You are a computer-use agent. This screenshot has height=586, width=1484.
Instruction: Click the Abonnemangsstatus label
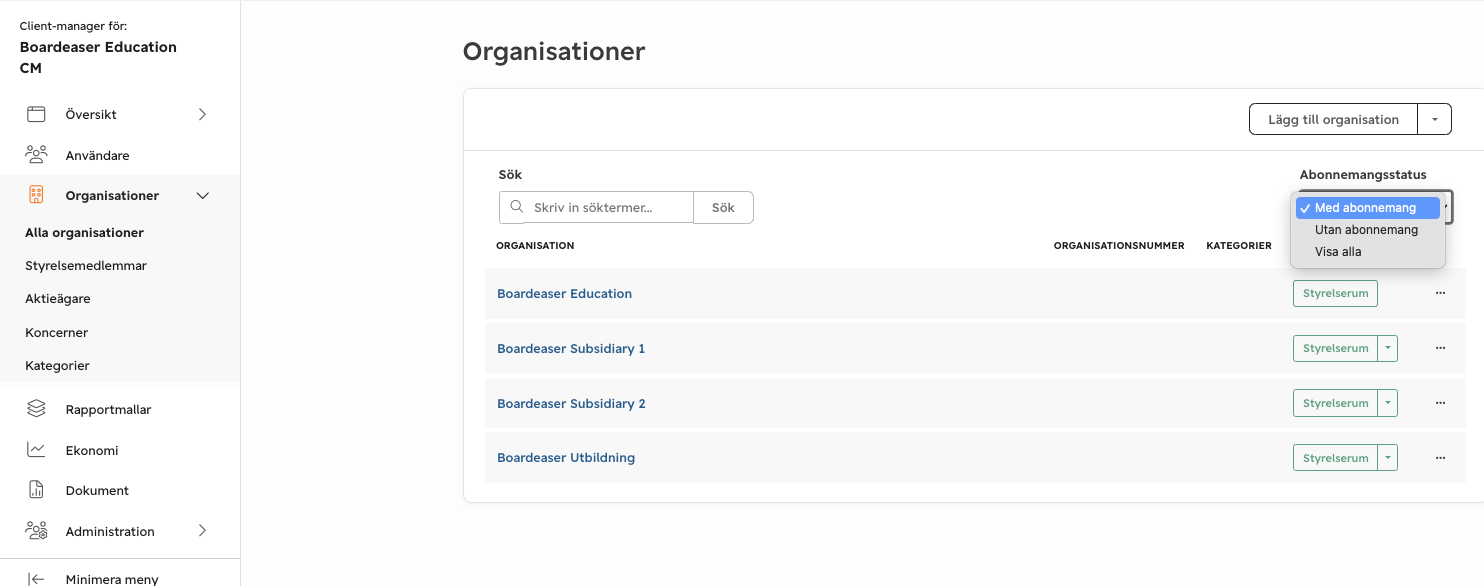click(x=1363, y=174)
